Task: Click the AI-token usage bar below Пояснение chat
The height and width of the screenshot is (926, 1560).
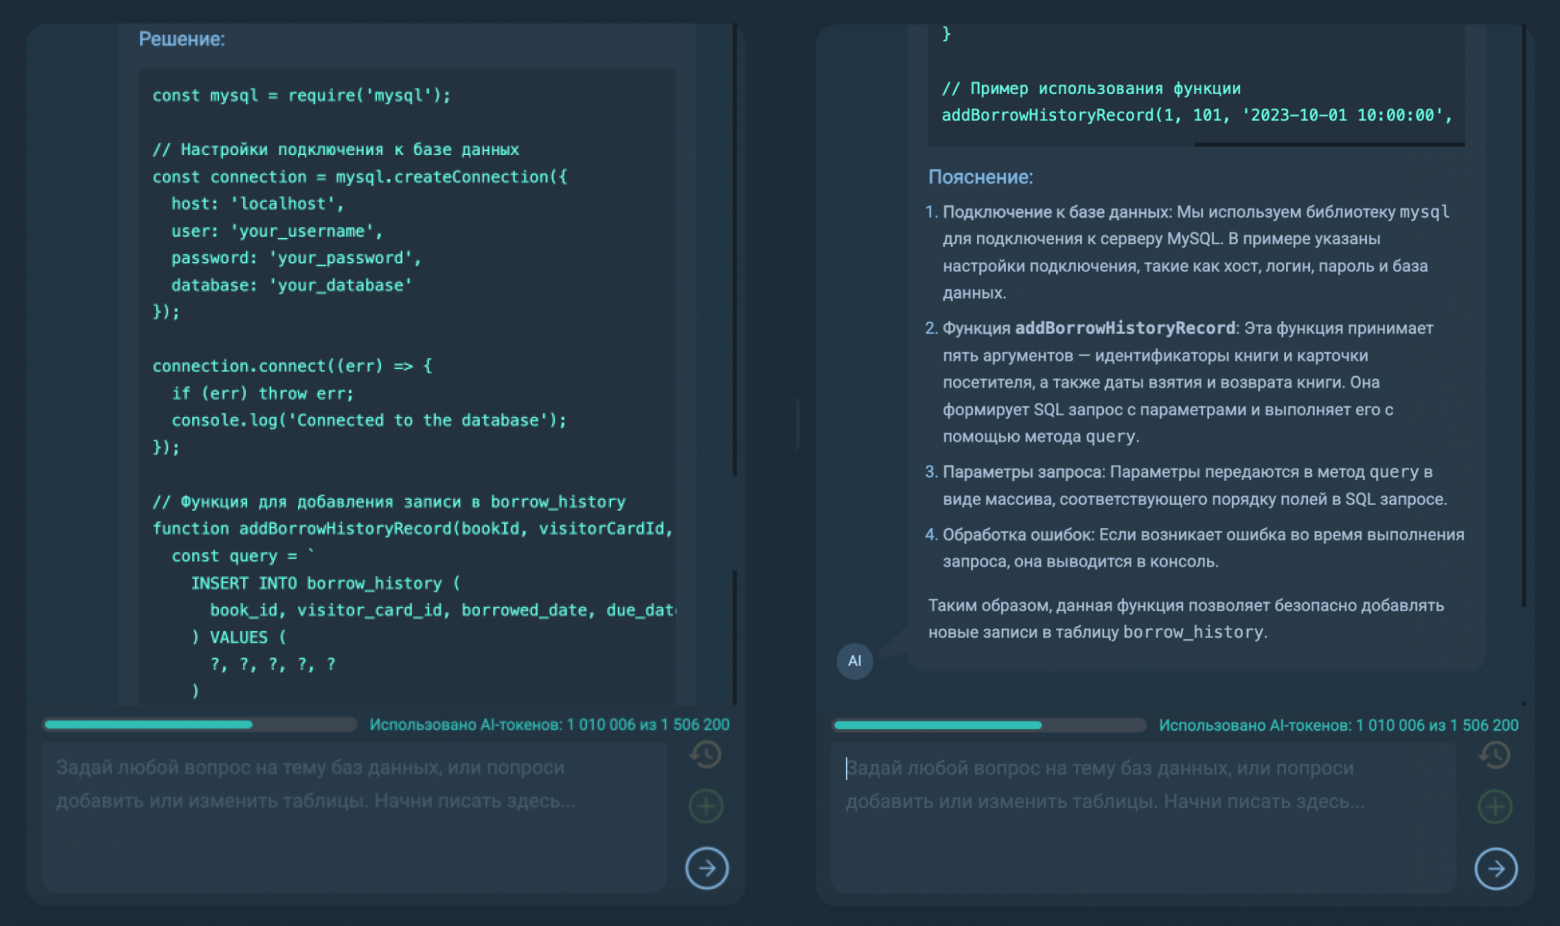Action: (989, 725)
